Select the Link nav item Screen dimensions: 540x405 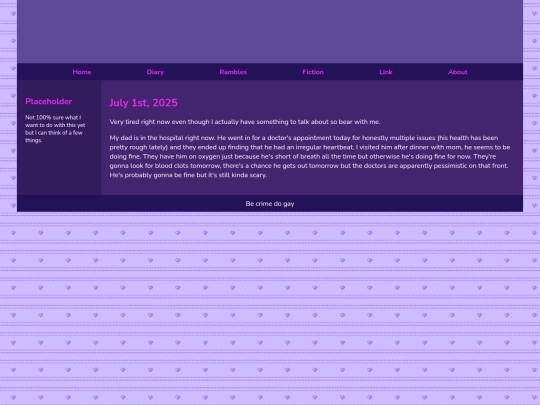click(x=385, y=72)
